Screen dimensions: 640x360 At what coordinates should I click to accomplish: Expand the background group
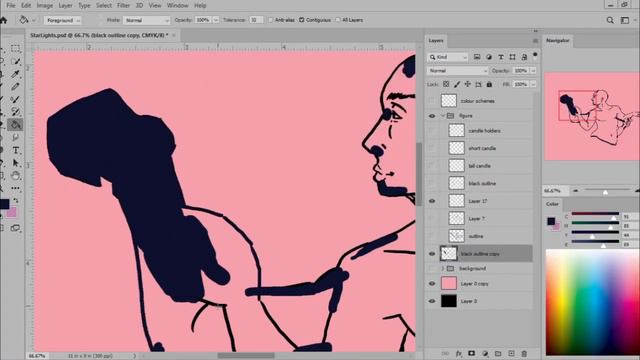(x=442, y=268)
